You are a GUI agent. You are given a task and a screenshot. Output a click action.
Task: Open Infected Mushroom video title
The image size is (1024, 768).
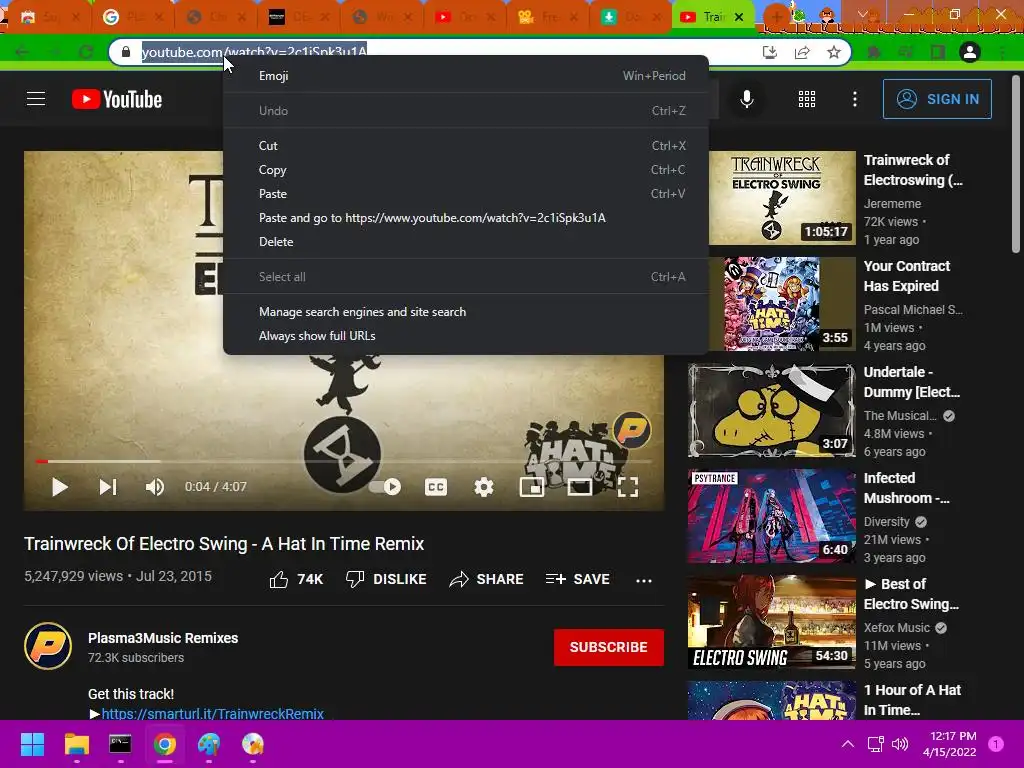tap(906, 488)
